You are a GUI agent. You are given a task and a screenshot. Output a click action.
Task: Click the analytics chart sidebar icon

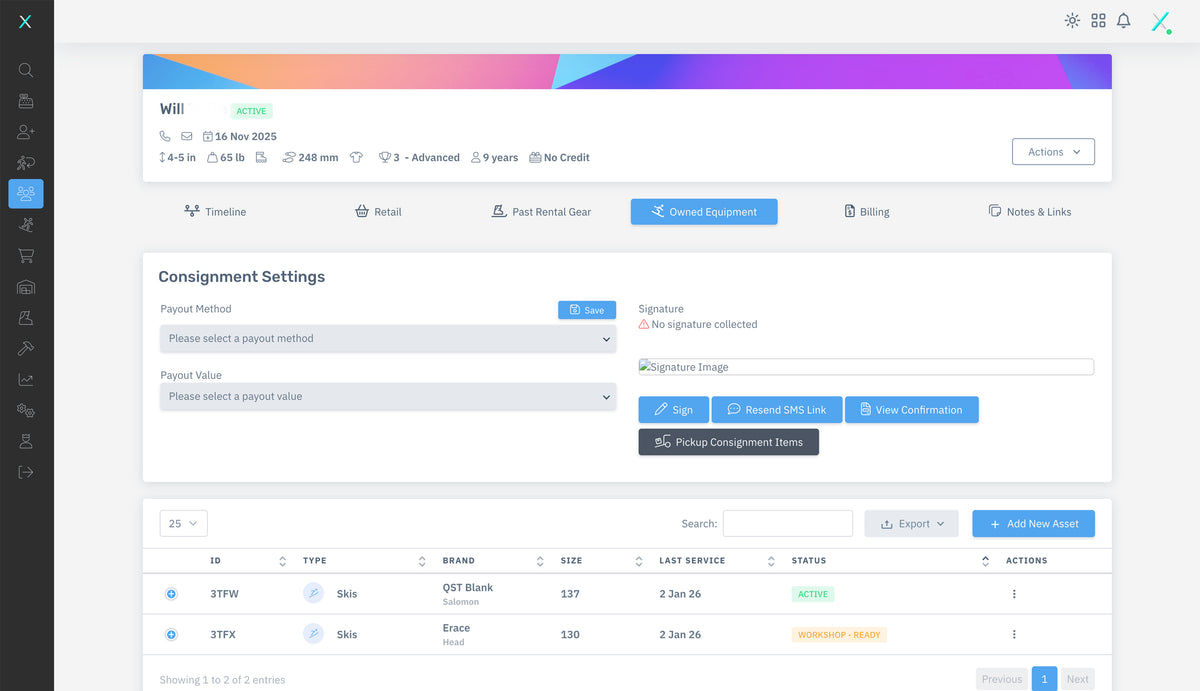[x=26, y=380]
